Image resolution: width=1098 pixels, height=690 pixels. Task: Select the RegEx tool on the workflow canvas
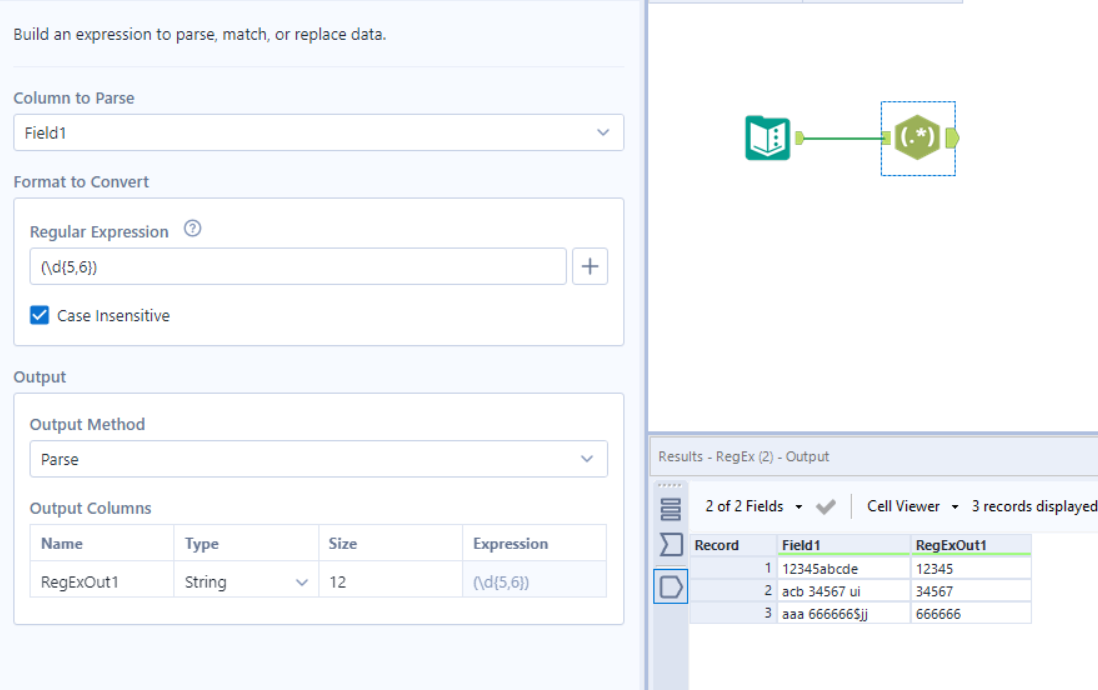[917, 139]
